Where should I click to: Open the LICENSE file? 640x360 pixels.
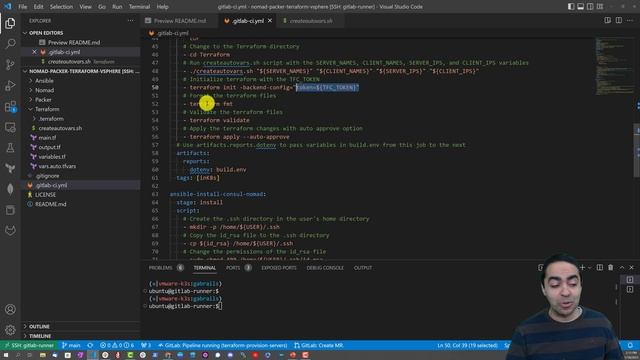(45, 195)
